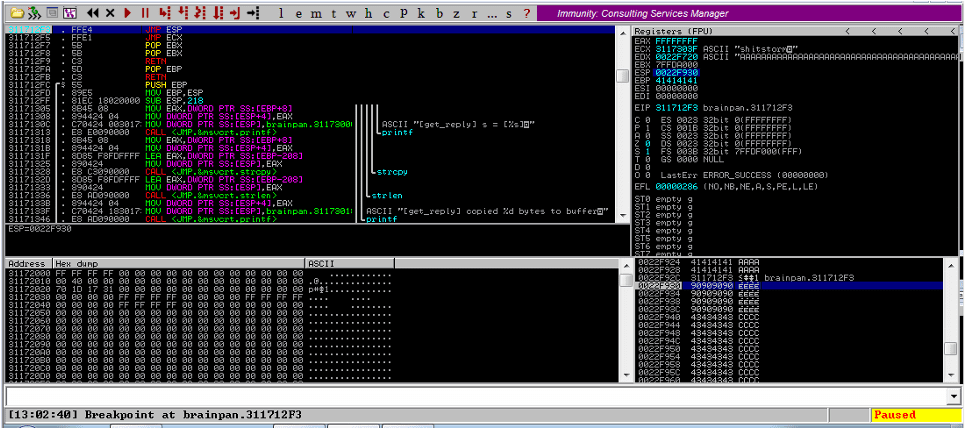Close the debugged program with X icon

coord(108,13)
